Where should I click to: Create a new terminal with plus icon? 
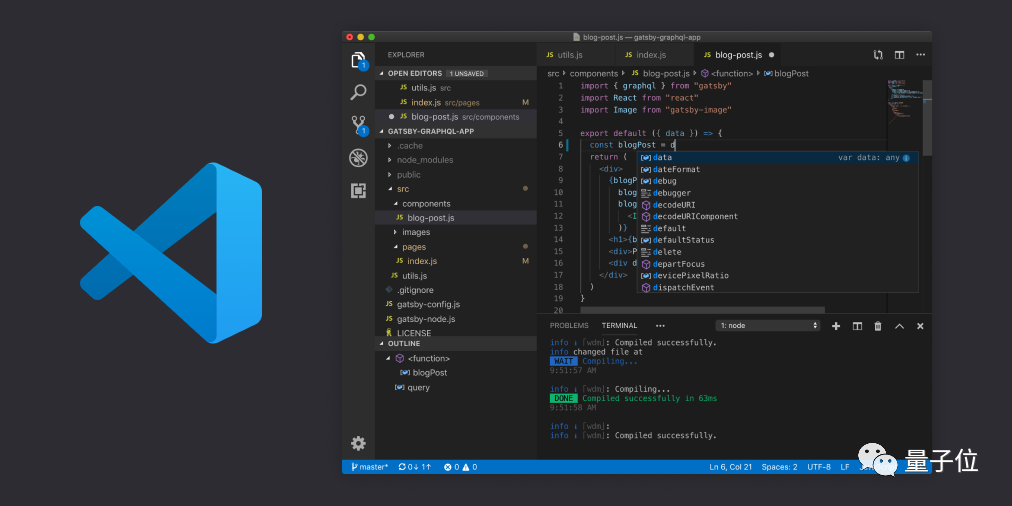click(836, 326)
